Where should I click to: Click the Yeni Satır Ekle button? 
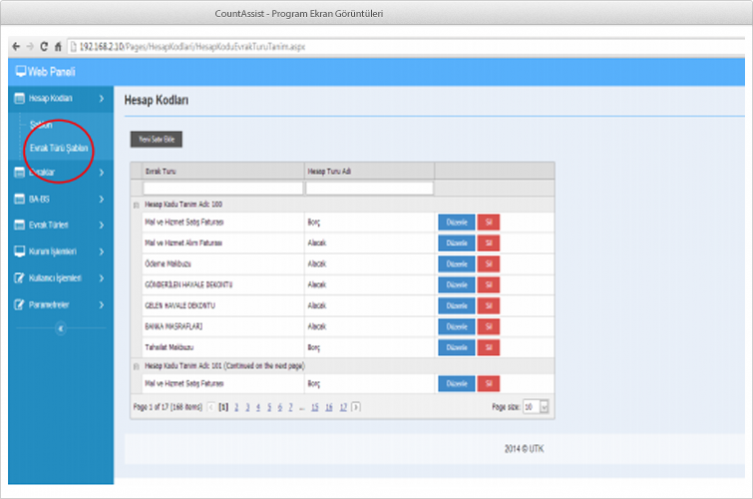tap(156, 140)
